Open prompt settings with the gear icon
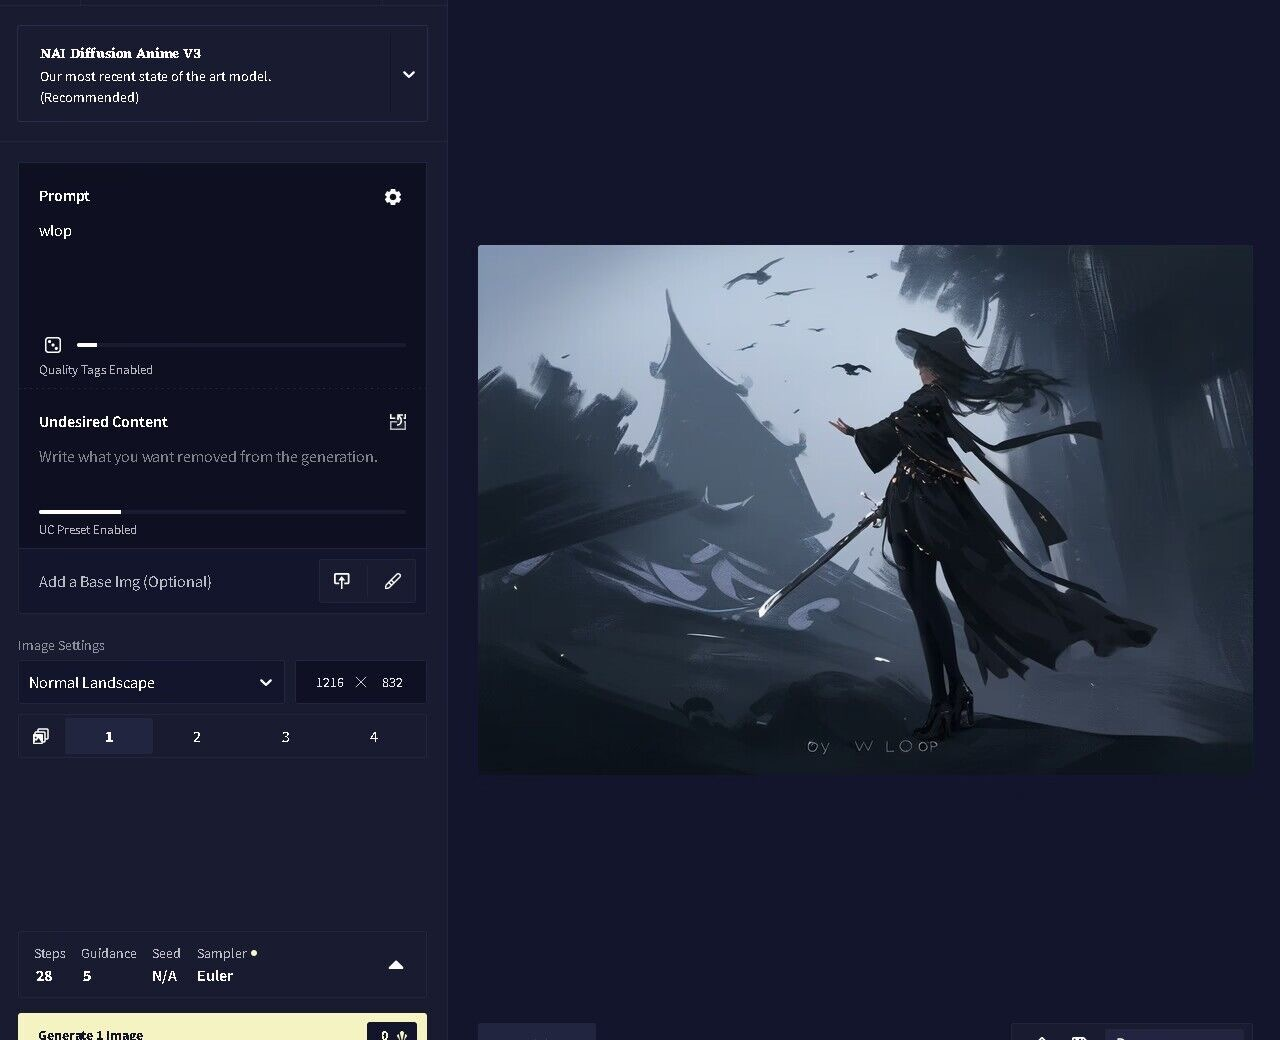The image size is (1280, 1040). (393, 197)
